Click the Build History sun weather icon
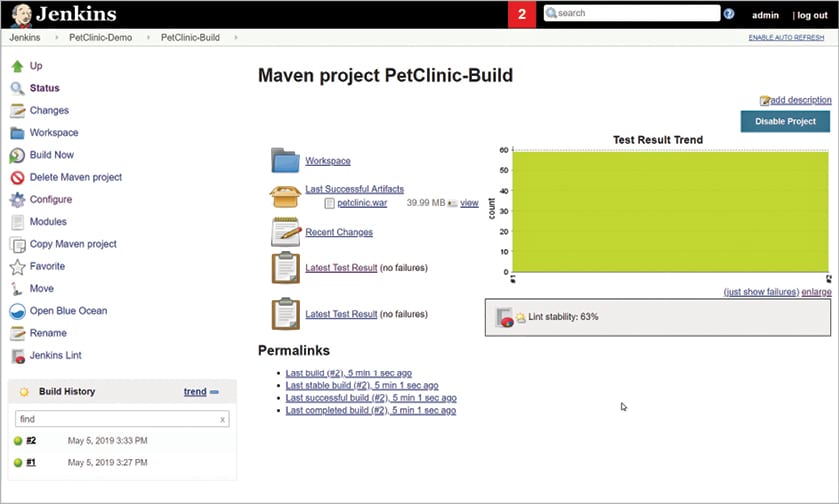Viewport: 839px width, 504px height. (24, 392)
